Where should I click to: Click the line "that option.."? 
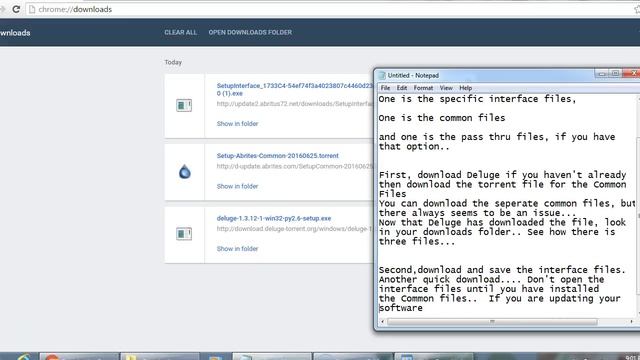pos(414,147)
